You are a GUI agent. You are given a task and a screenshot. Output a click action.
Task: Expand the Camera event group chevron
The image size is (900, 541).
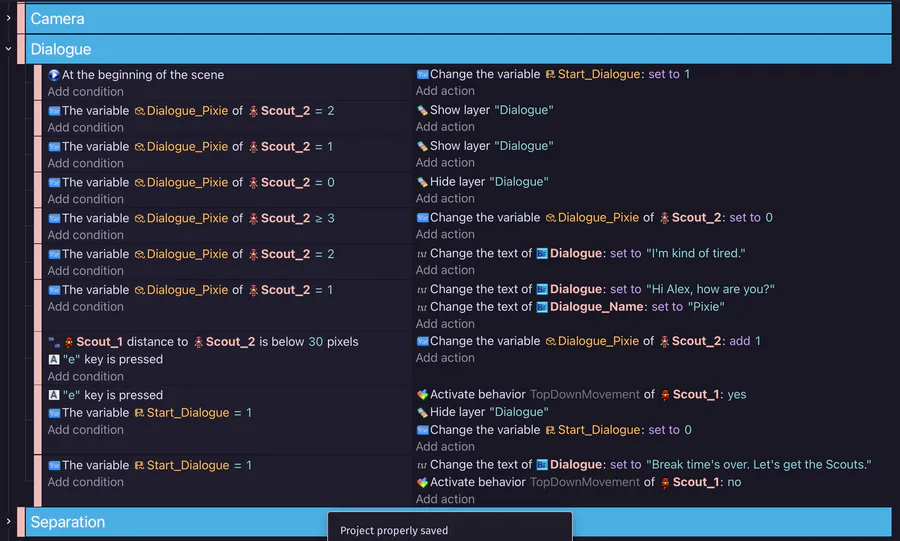[8, 18]
